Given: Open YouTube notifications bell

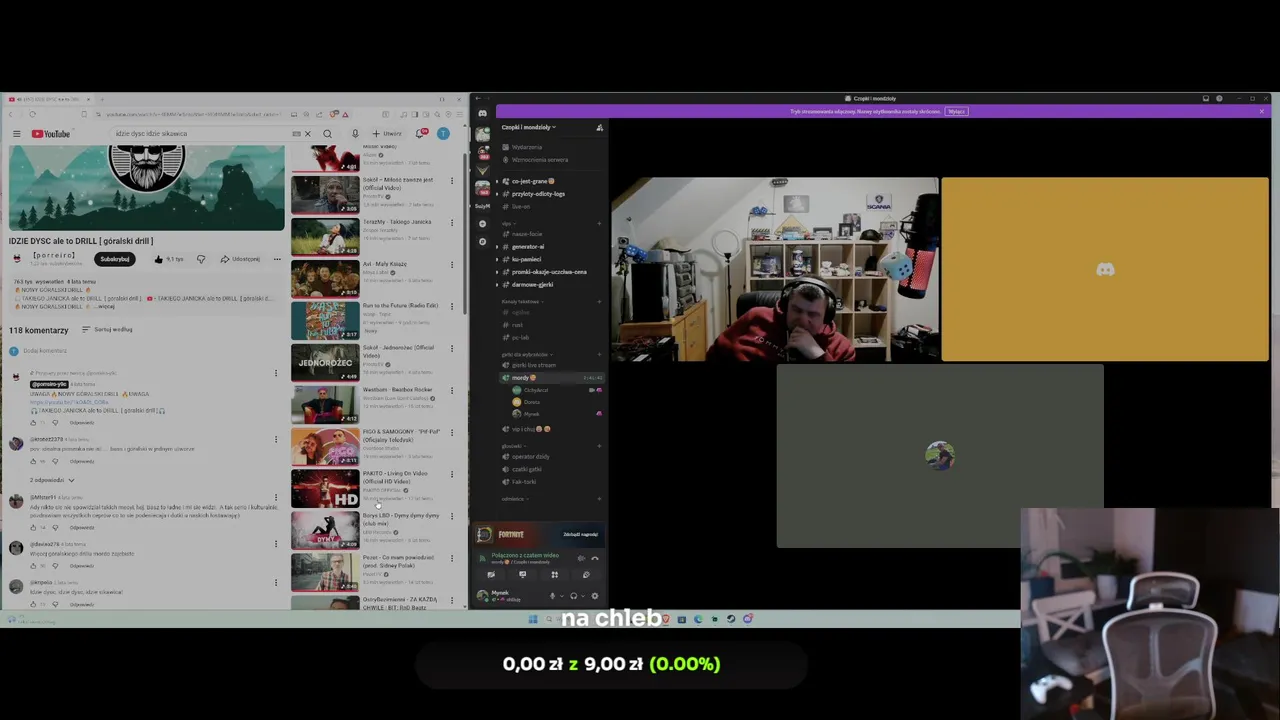Looking at the screenshot, I should coord(421,133).
